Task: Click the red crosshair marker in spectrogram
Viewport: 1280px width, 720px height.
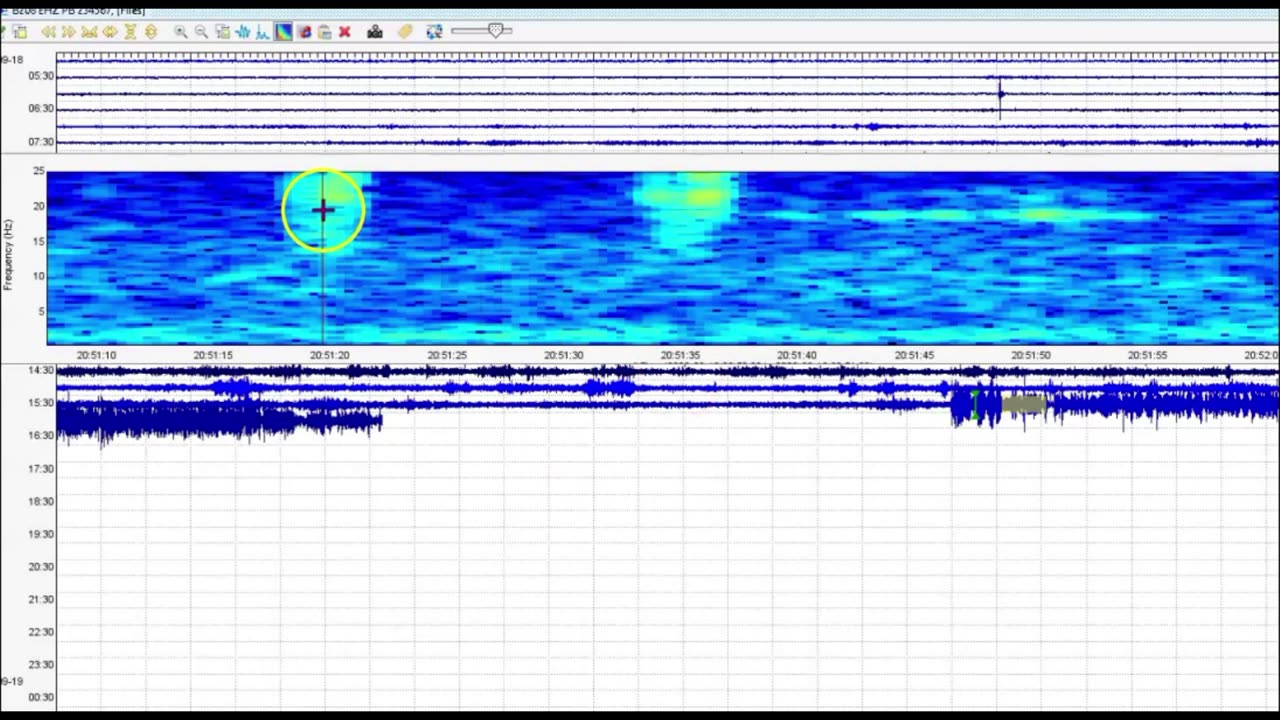Action: coord(323,209)
